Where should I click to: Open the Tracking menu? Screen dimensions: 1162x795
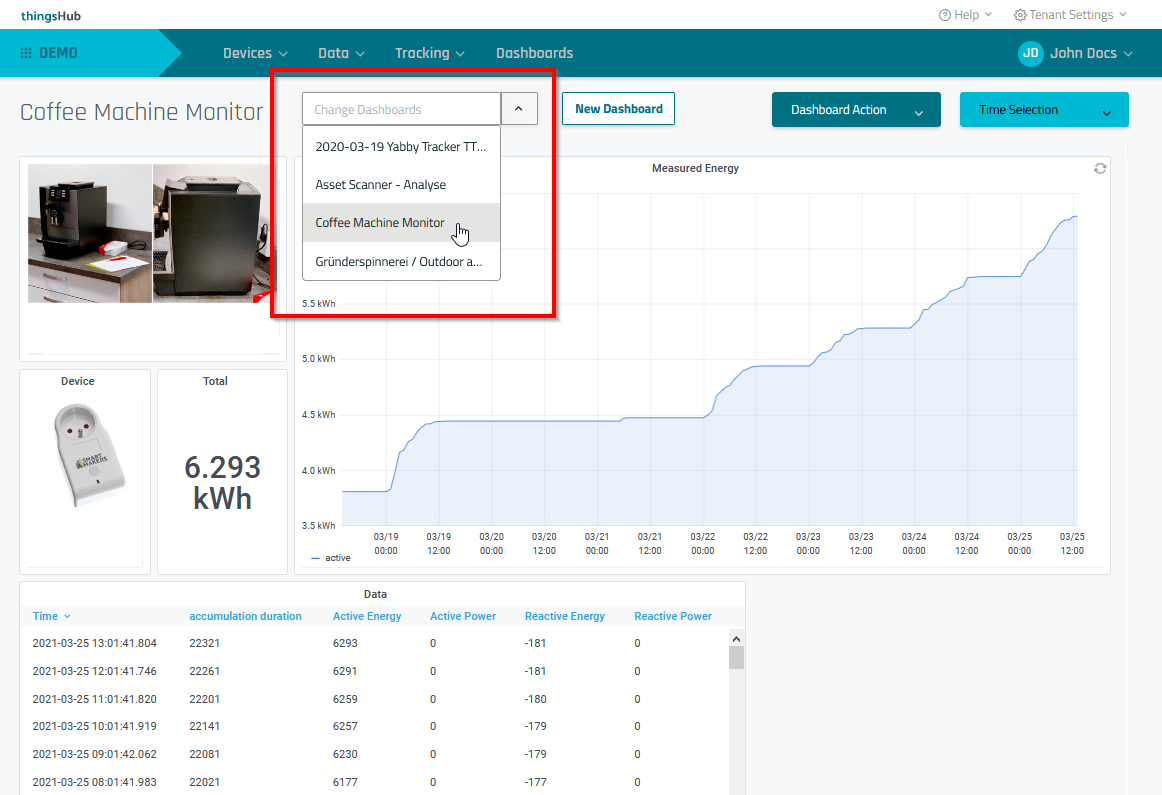click(430, 53)
